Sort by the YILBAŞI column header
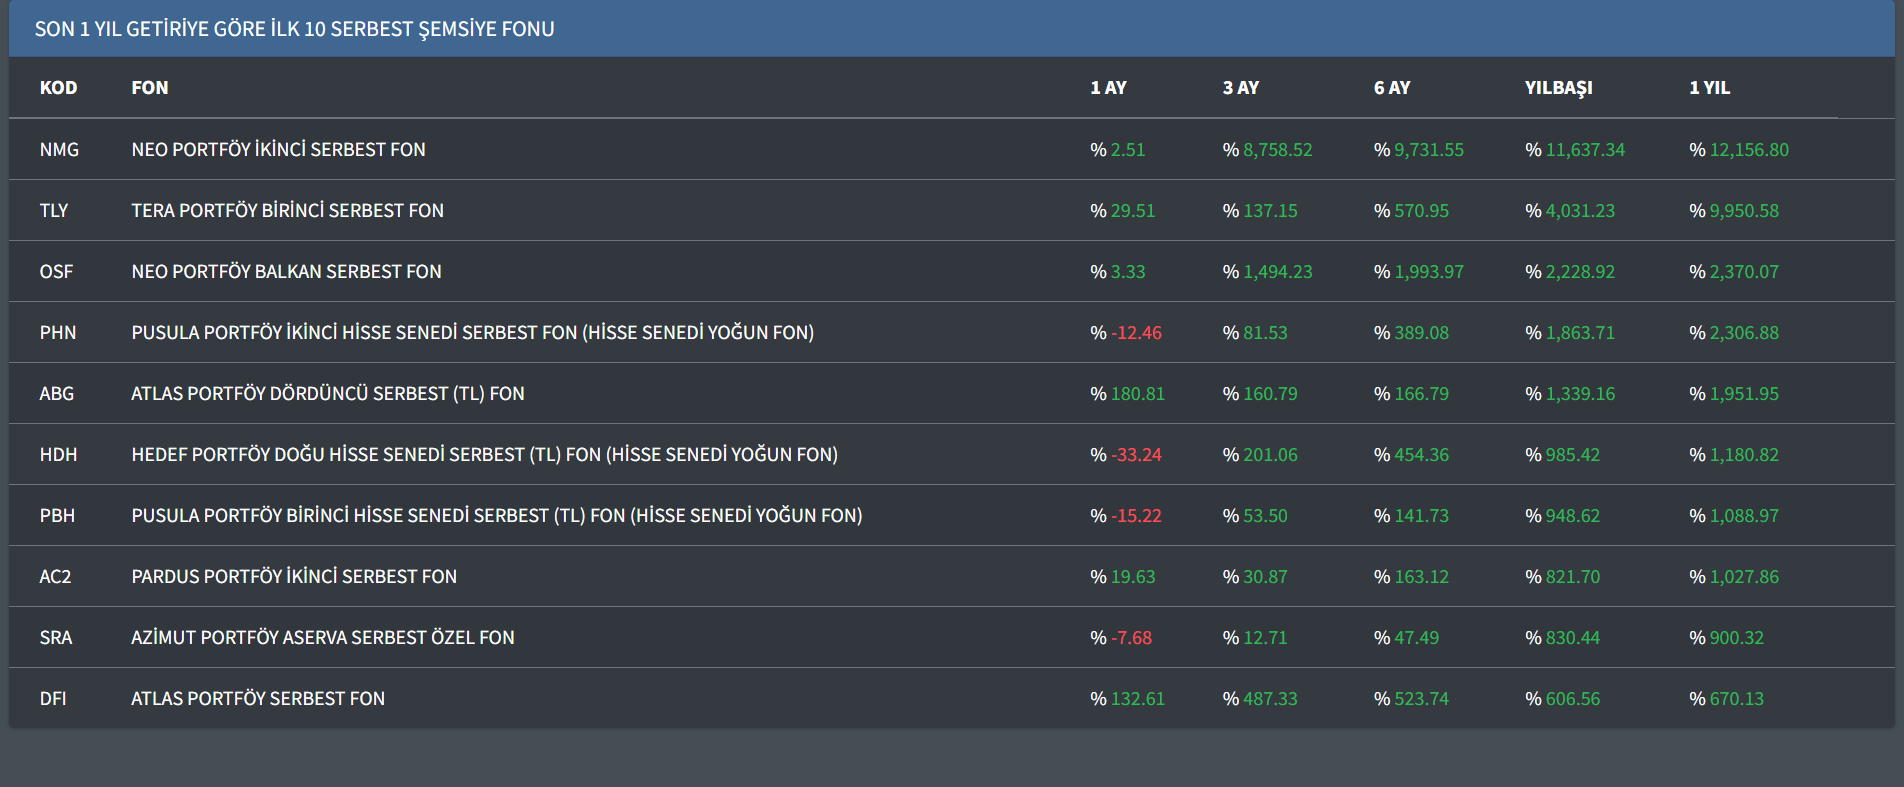Image resolution: width=1904 pixels, height=787 pixels. click(x=1558, y=88)
